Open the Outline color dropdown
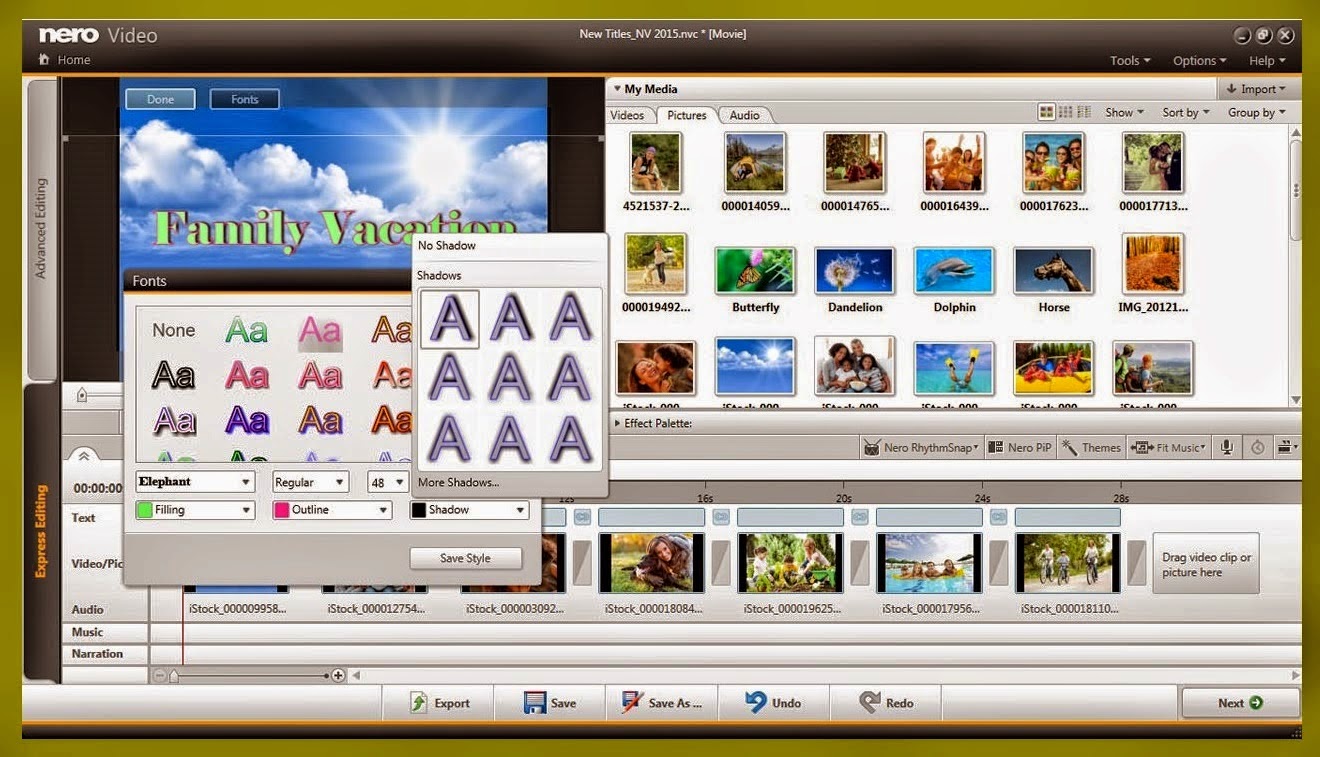 tap(332, 510)
